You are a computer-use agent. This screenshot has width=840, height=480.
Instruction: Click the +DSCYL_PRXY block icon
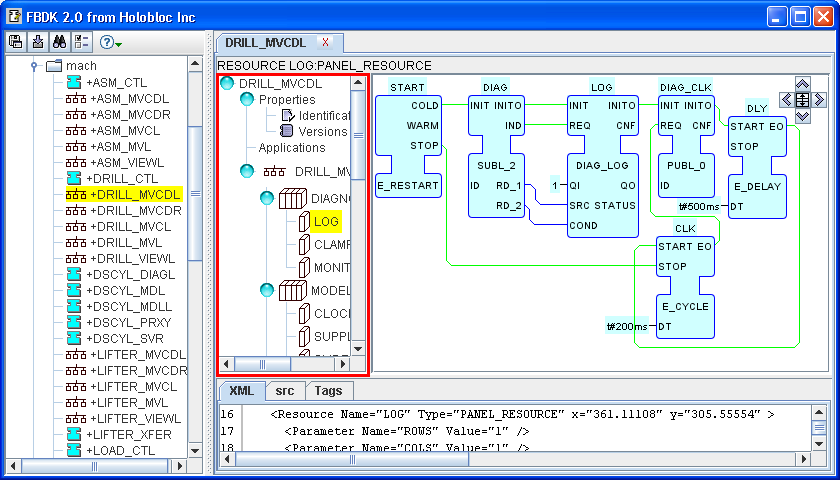click(x=74, y=322)
